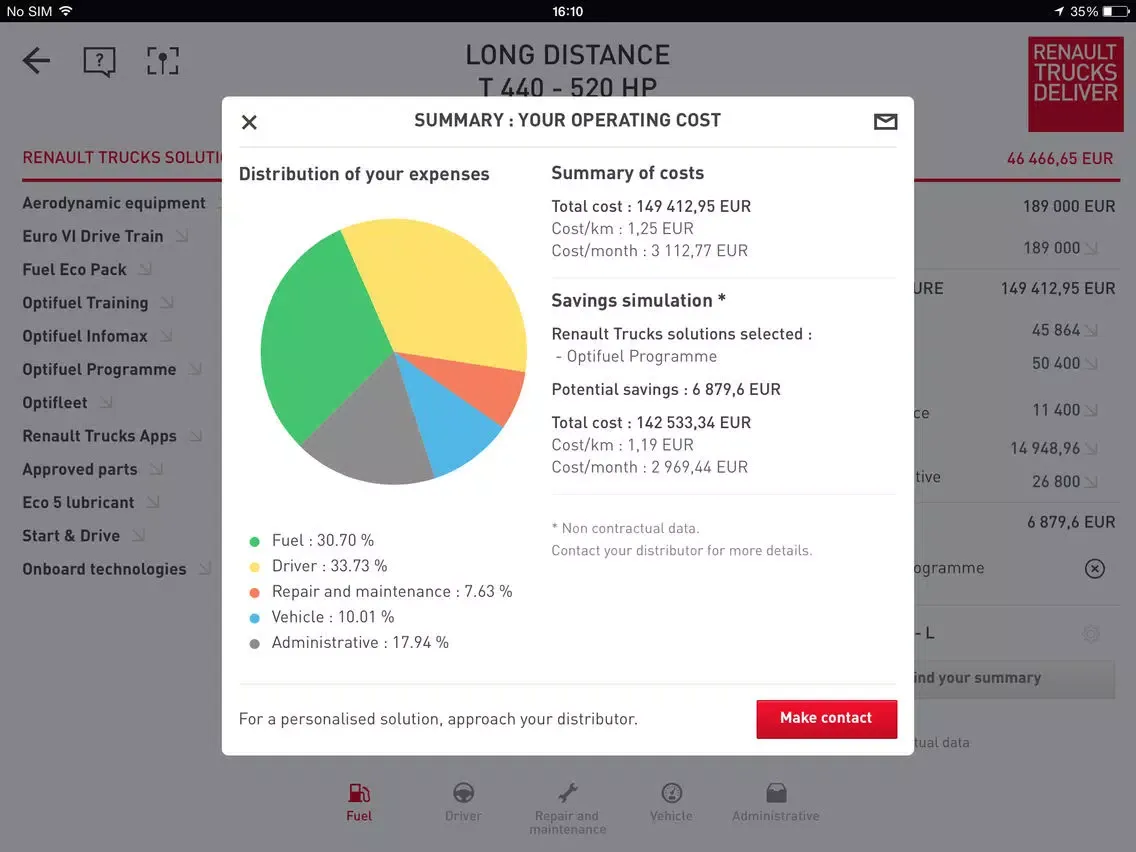The image size is (1136, 852).
Task: Email the summary via envelope icon
Action: pyautogui.click(x=885, y=122)
